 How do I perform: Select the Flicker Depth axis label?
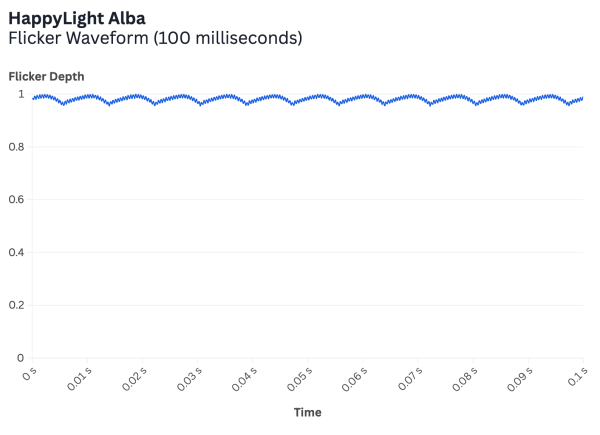47,75
